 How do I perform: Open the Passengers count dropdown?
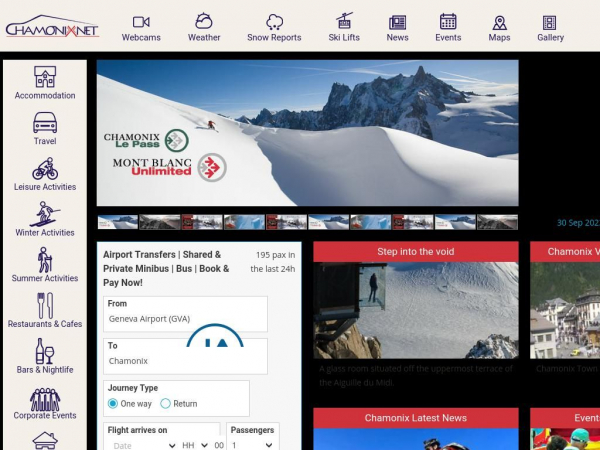pos(253,445)
